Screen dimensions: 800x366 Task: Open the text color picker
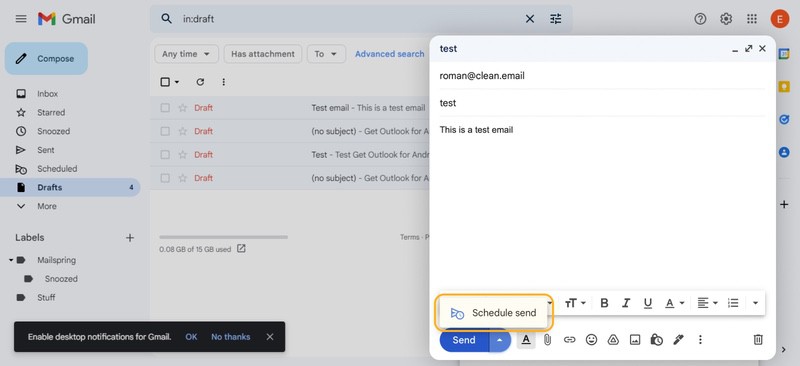(x=674, y=303)
